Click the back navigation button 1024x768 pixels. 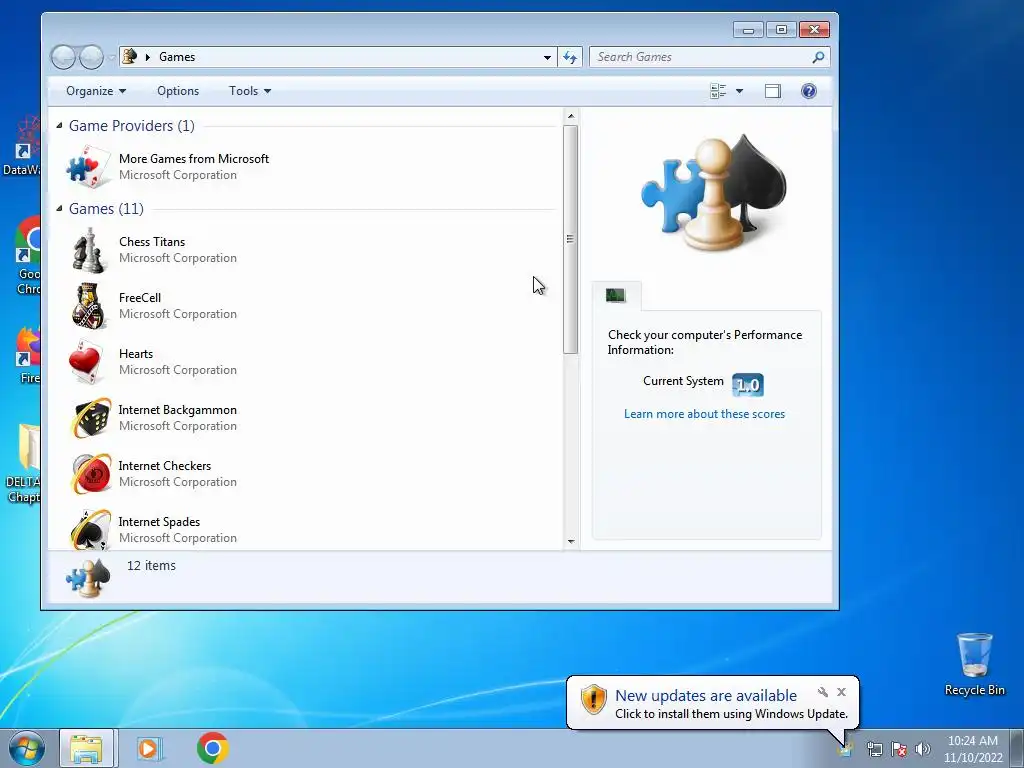(x=63, y=57)
